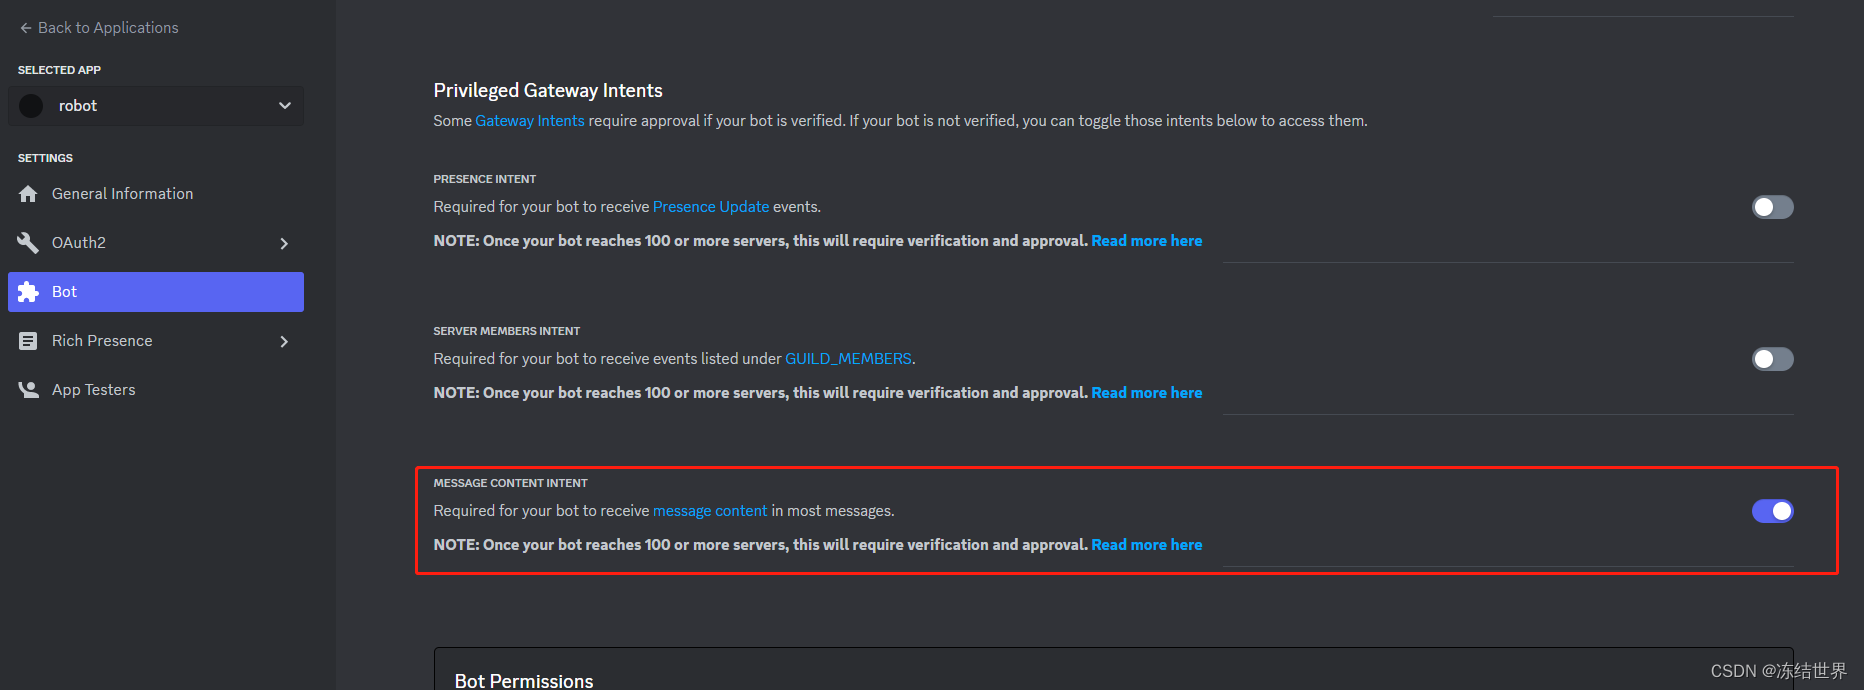Click the puzzle piece Bot icon

pyautogui.click(x=28, y=292)
